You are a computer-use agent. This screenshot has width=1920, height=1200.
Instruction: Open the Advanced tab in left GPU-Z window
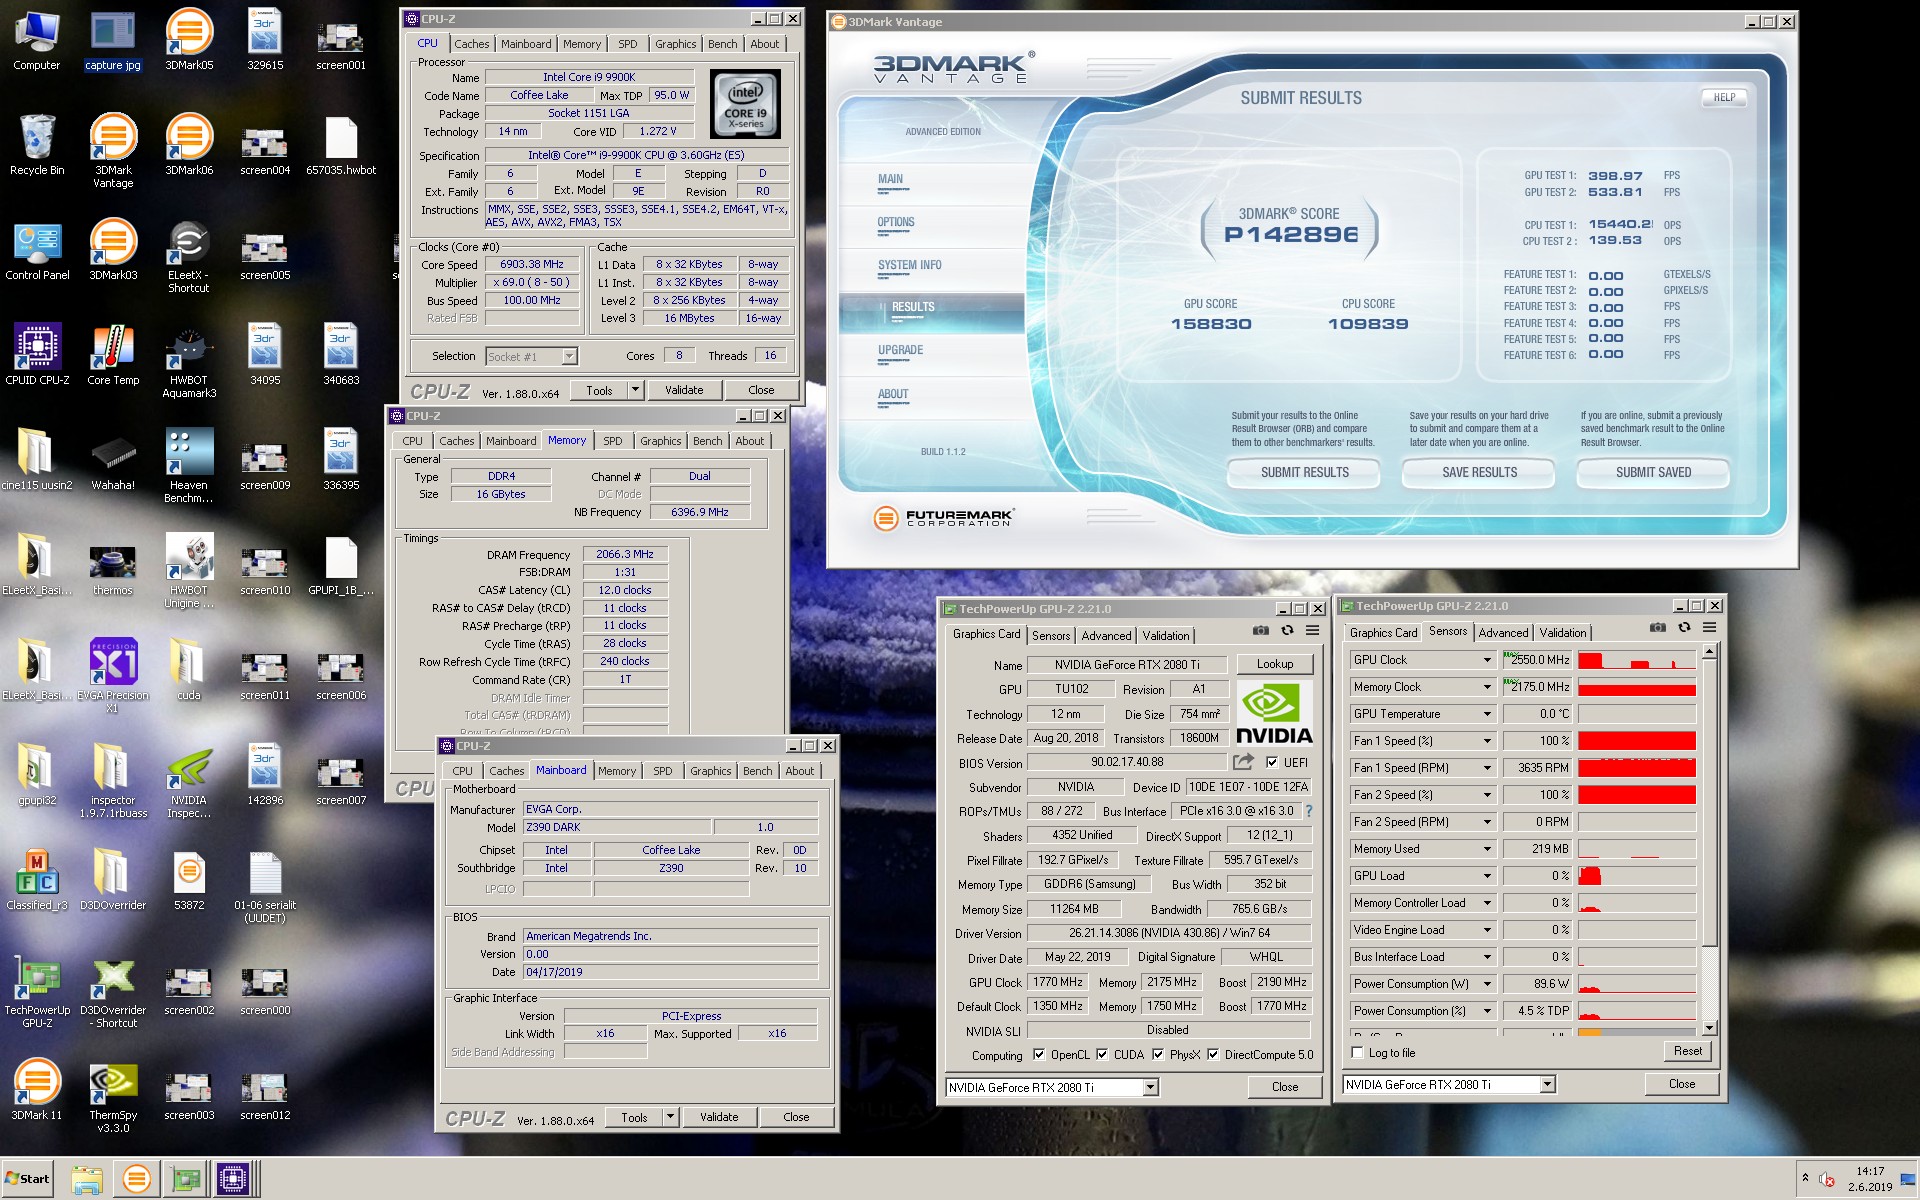1106,636
